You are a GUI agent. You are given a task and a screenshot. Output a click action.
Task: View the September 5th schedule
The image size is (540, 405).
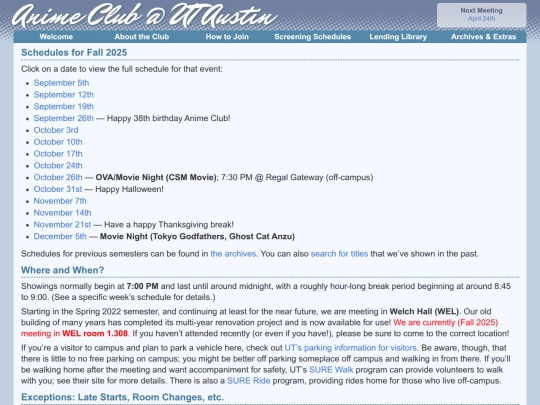click(x=61, y=83)
